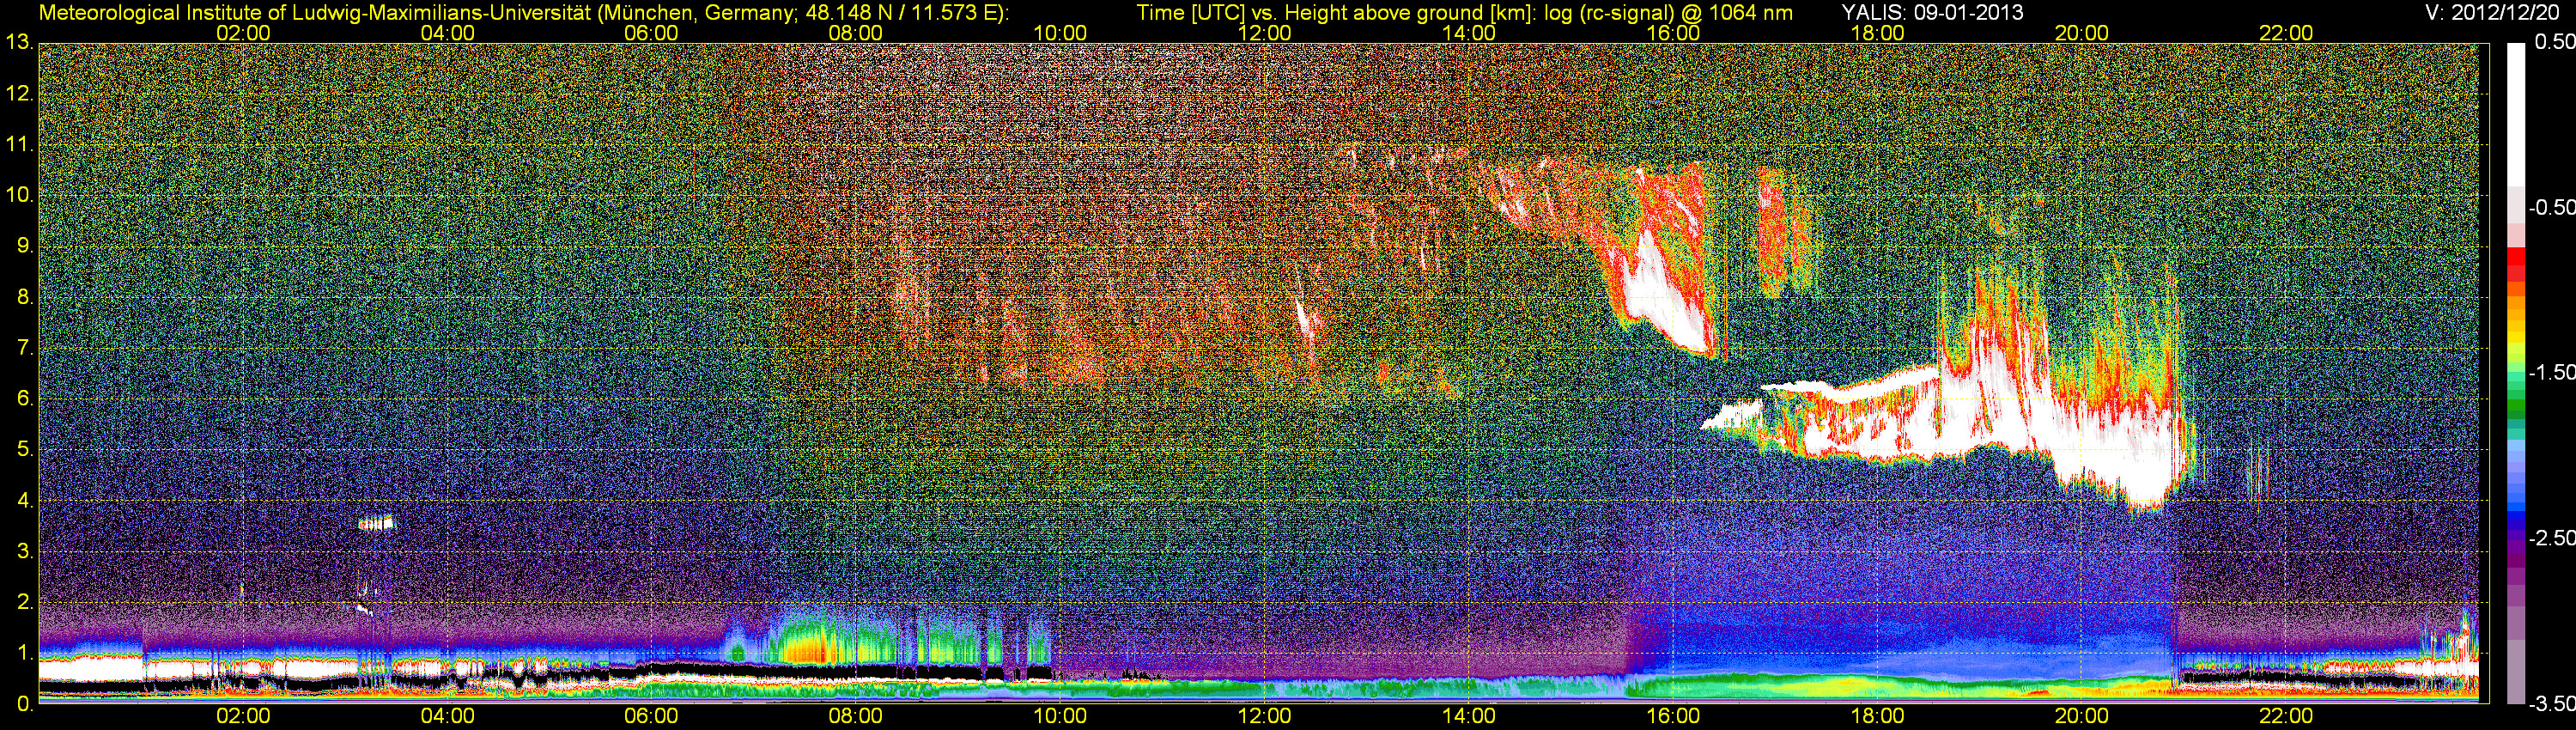Click the 22:00 label on the top time axis
The image size is (2576, 730).
[2286, 33]
